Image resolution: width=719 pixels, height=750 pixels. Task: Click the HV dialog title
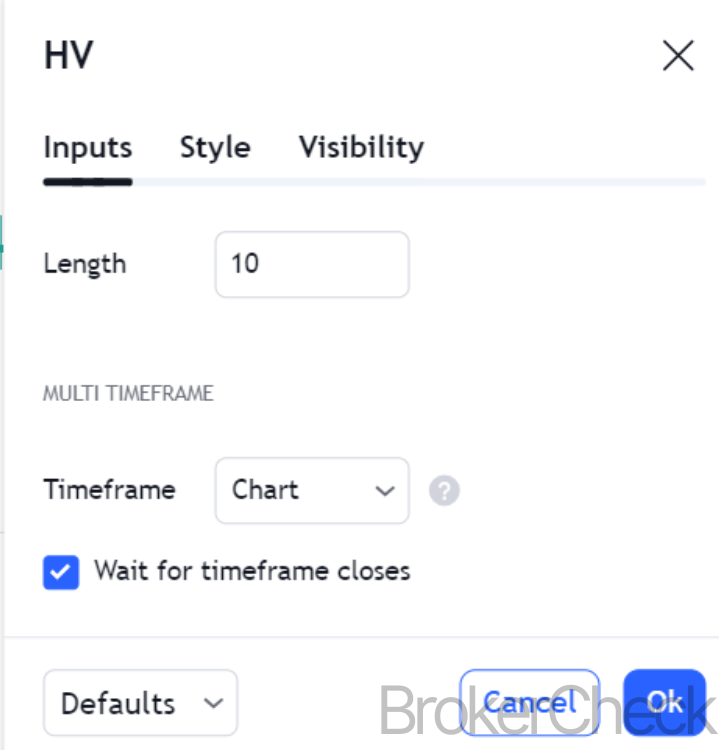tap(69, 56)
